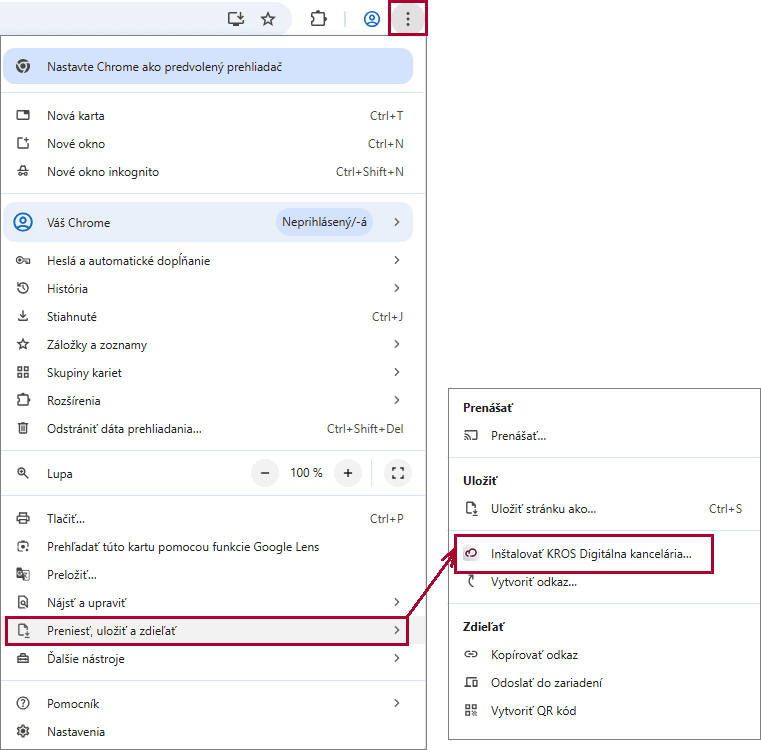The height and width of the screenshot is (750, 761).
Task: Open Nastavenia from the menu
Action: tap(76, 732)
